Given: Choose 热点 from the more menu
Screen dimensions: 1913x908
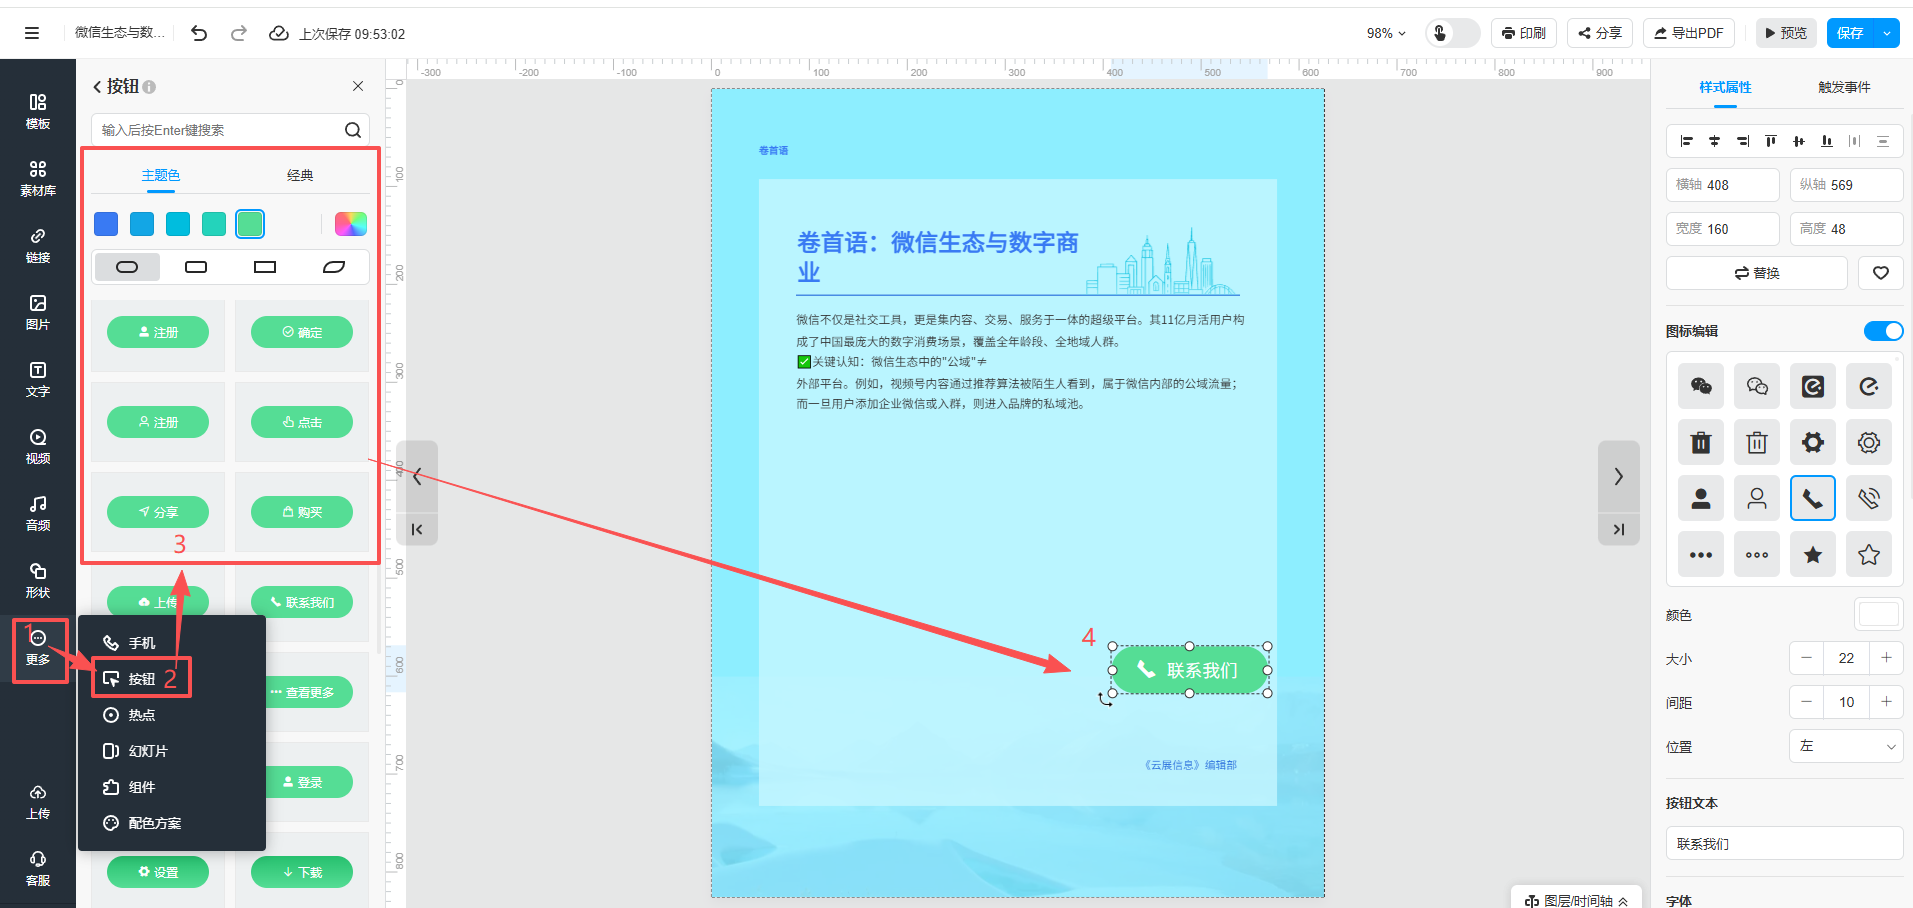Looking at the screenshot, I should [141, 715].
